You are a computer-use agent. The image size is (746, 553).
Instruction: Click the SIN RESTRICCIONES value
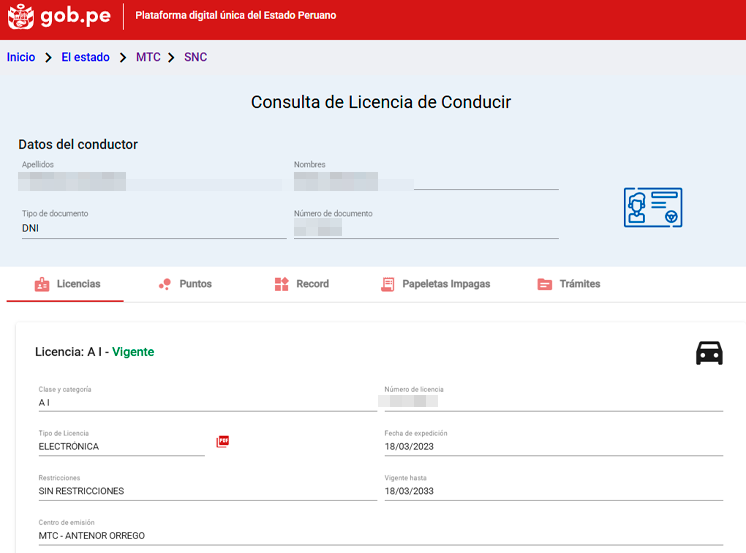point(81,491)
